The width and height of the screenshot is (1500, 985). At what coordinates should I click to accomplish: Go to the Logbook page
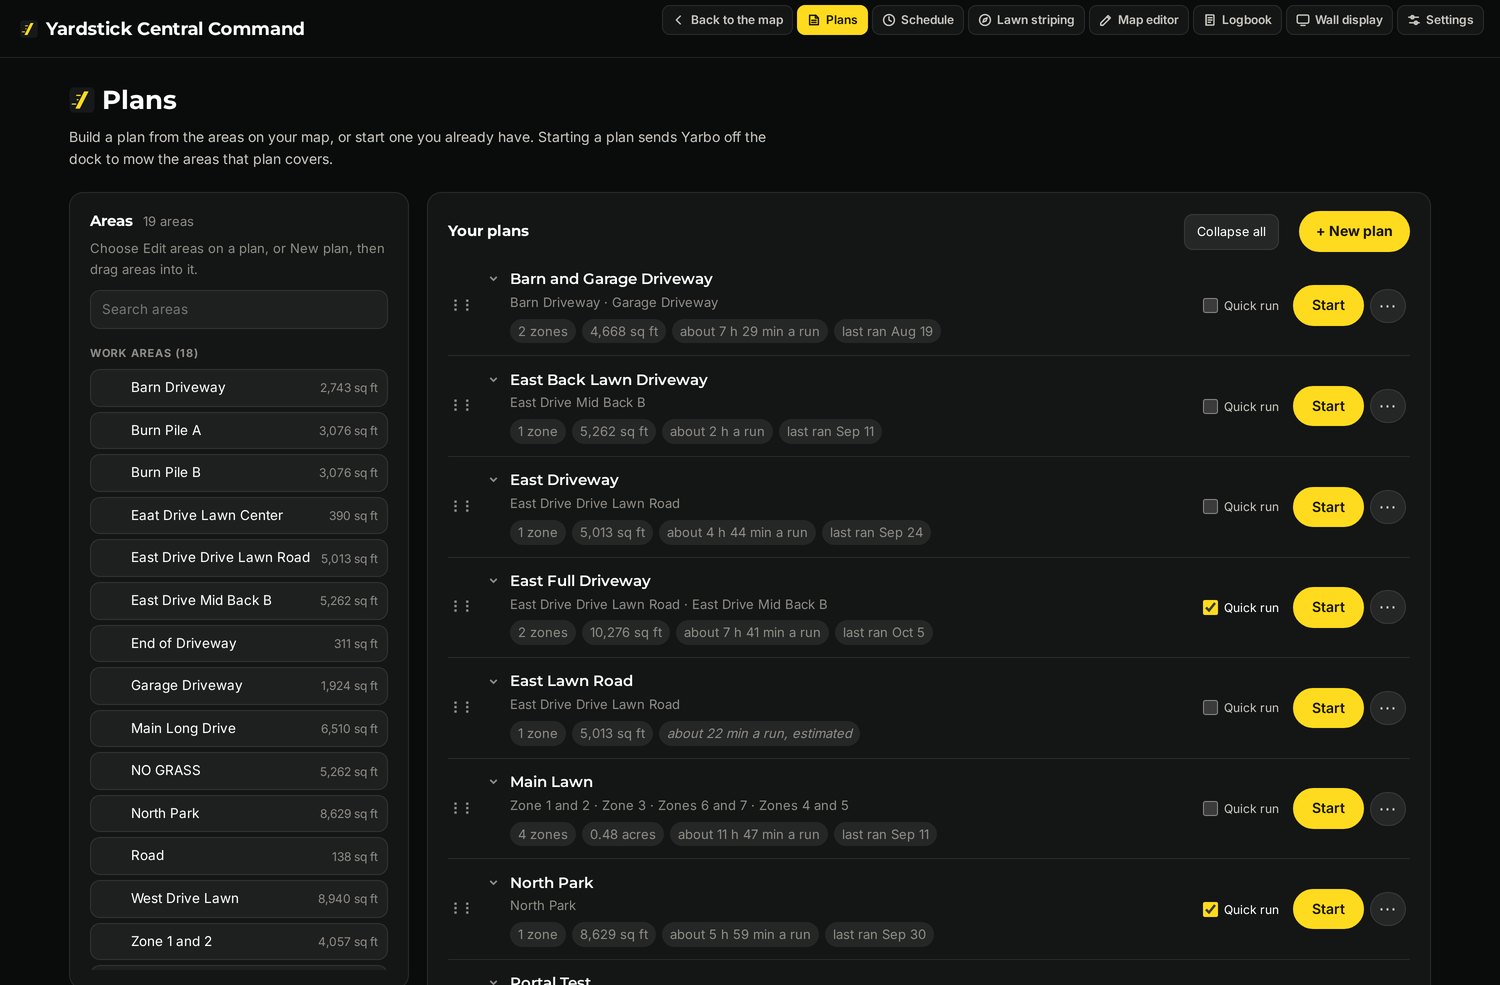point(1238,20)
